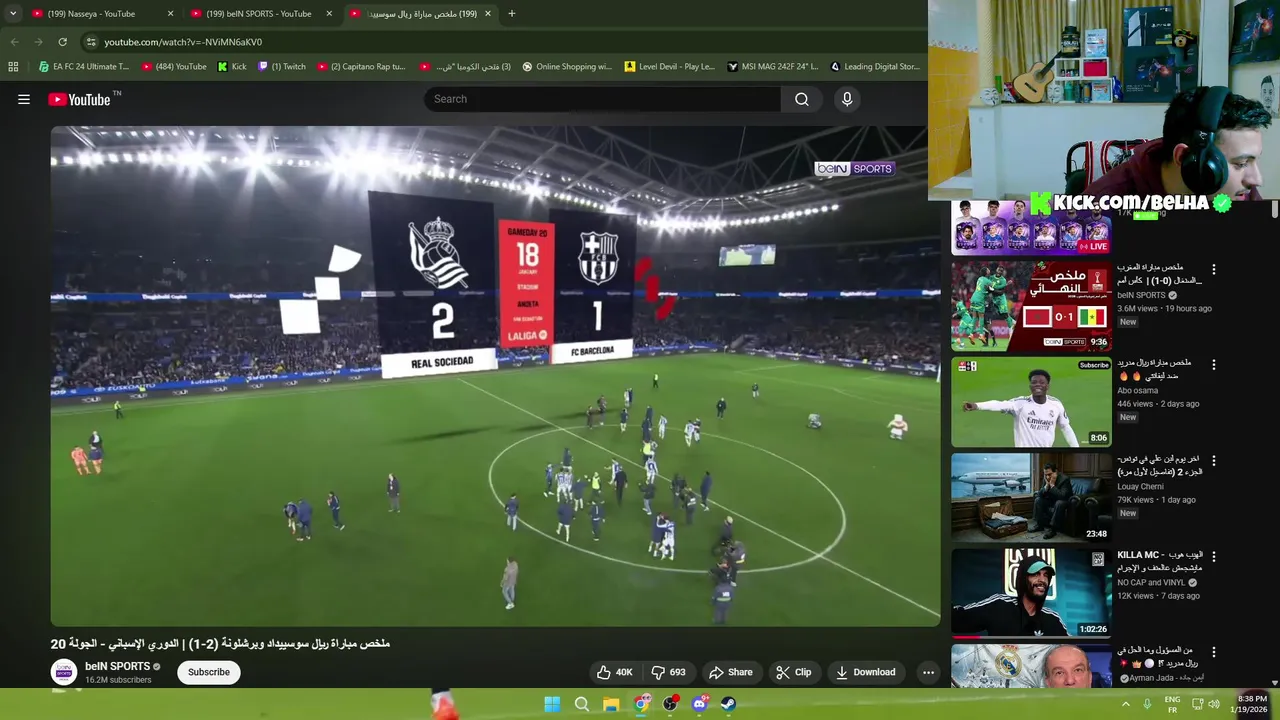This screenshot has height=720, width=1280.
Task: Dislike the video showing 693
Action: 668,672
